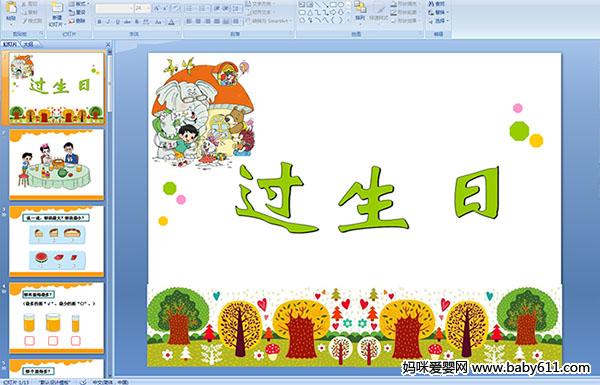Image resolution: width=600 pixels, height=385 pixels.
Task: Click the font color A icon
Action: click(171, 22)
